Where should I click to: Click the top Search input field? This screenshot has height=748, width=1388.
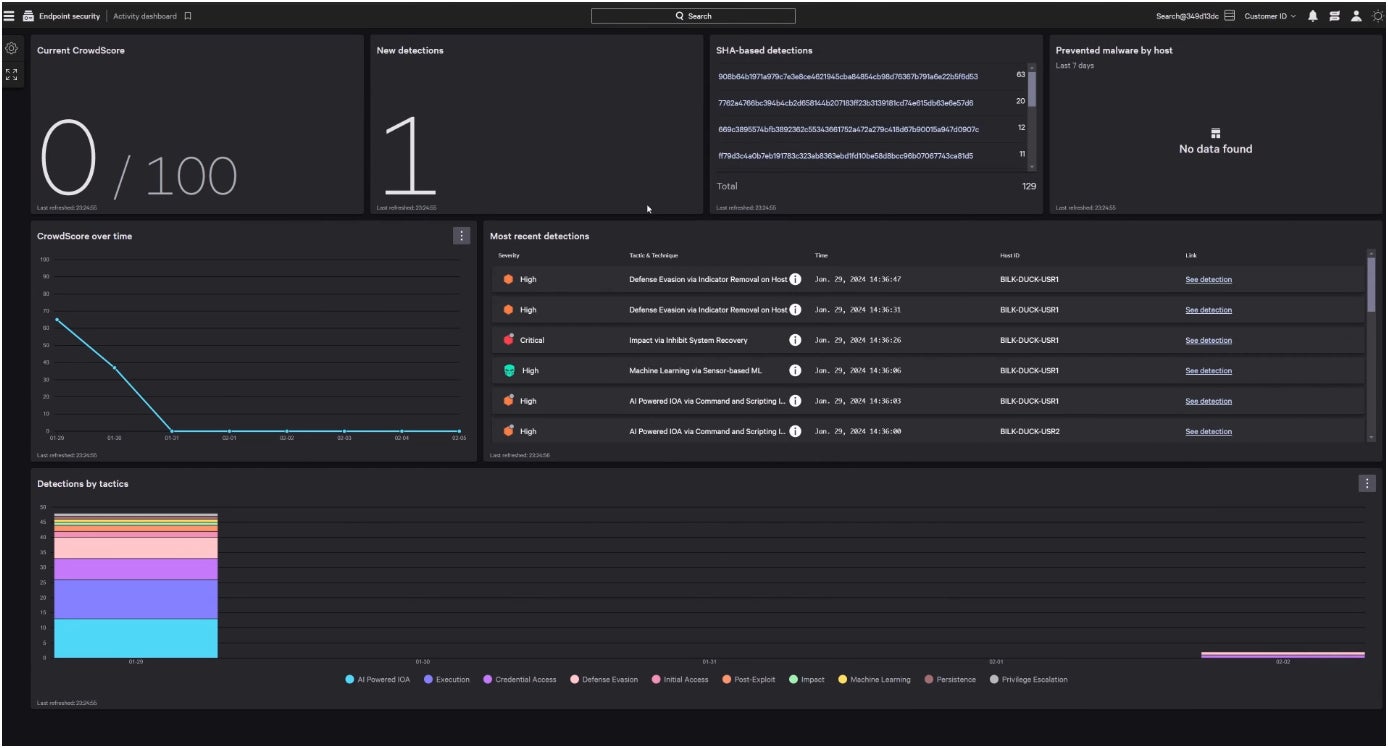click(x=693, y=16)
